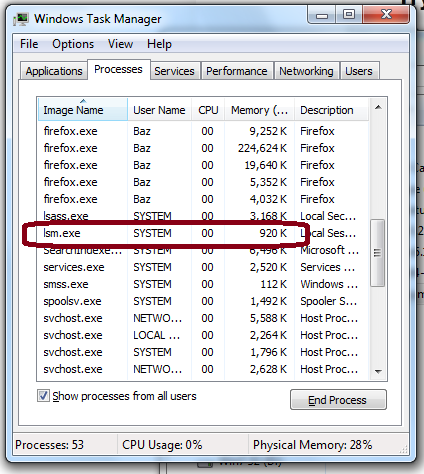Select firefox.exe using 4,032 K memory
This screenshot has width=424, height=474.
[x=203, y=199]
